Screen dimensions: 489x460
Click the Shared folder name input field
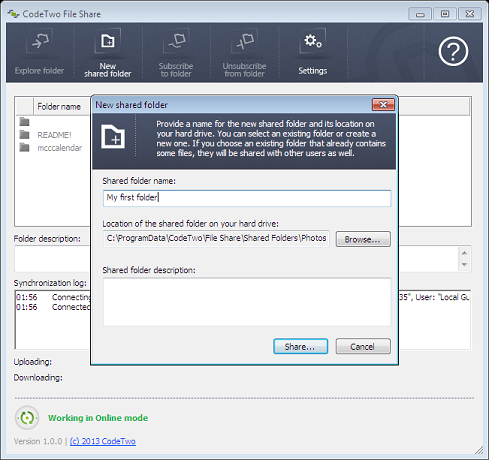(247, 198)
